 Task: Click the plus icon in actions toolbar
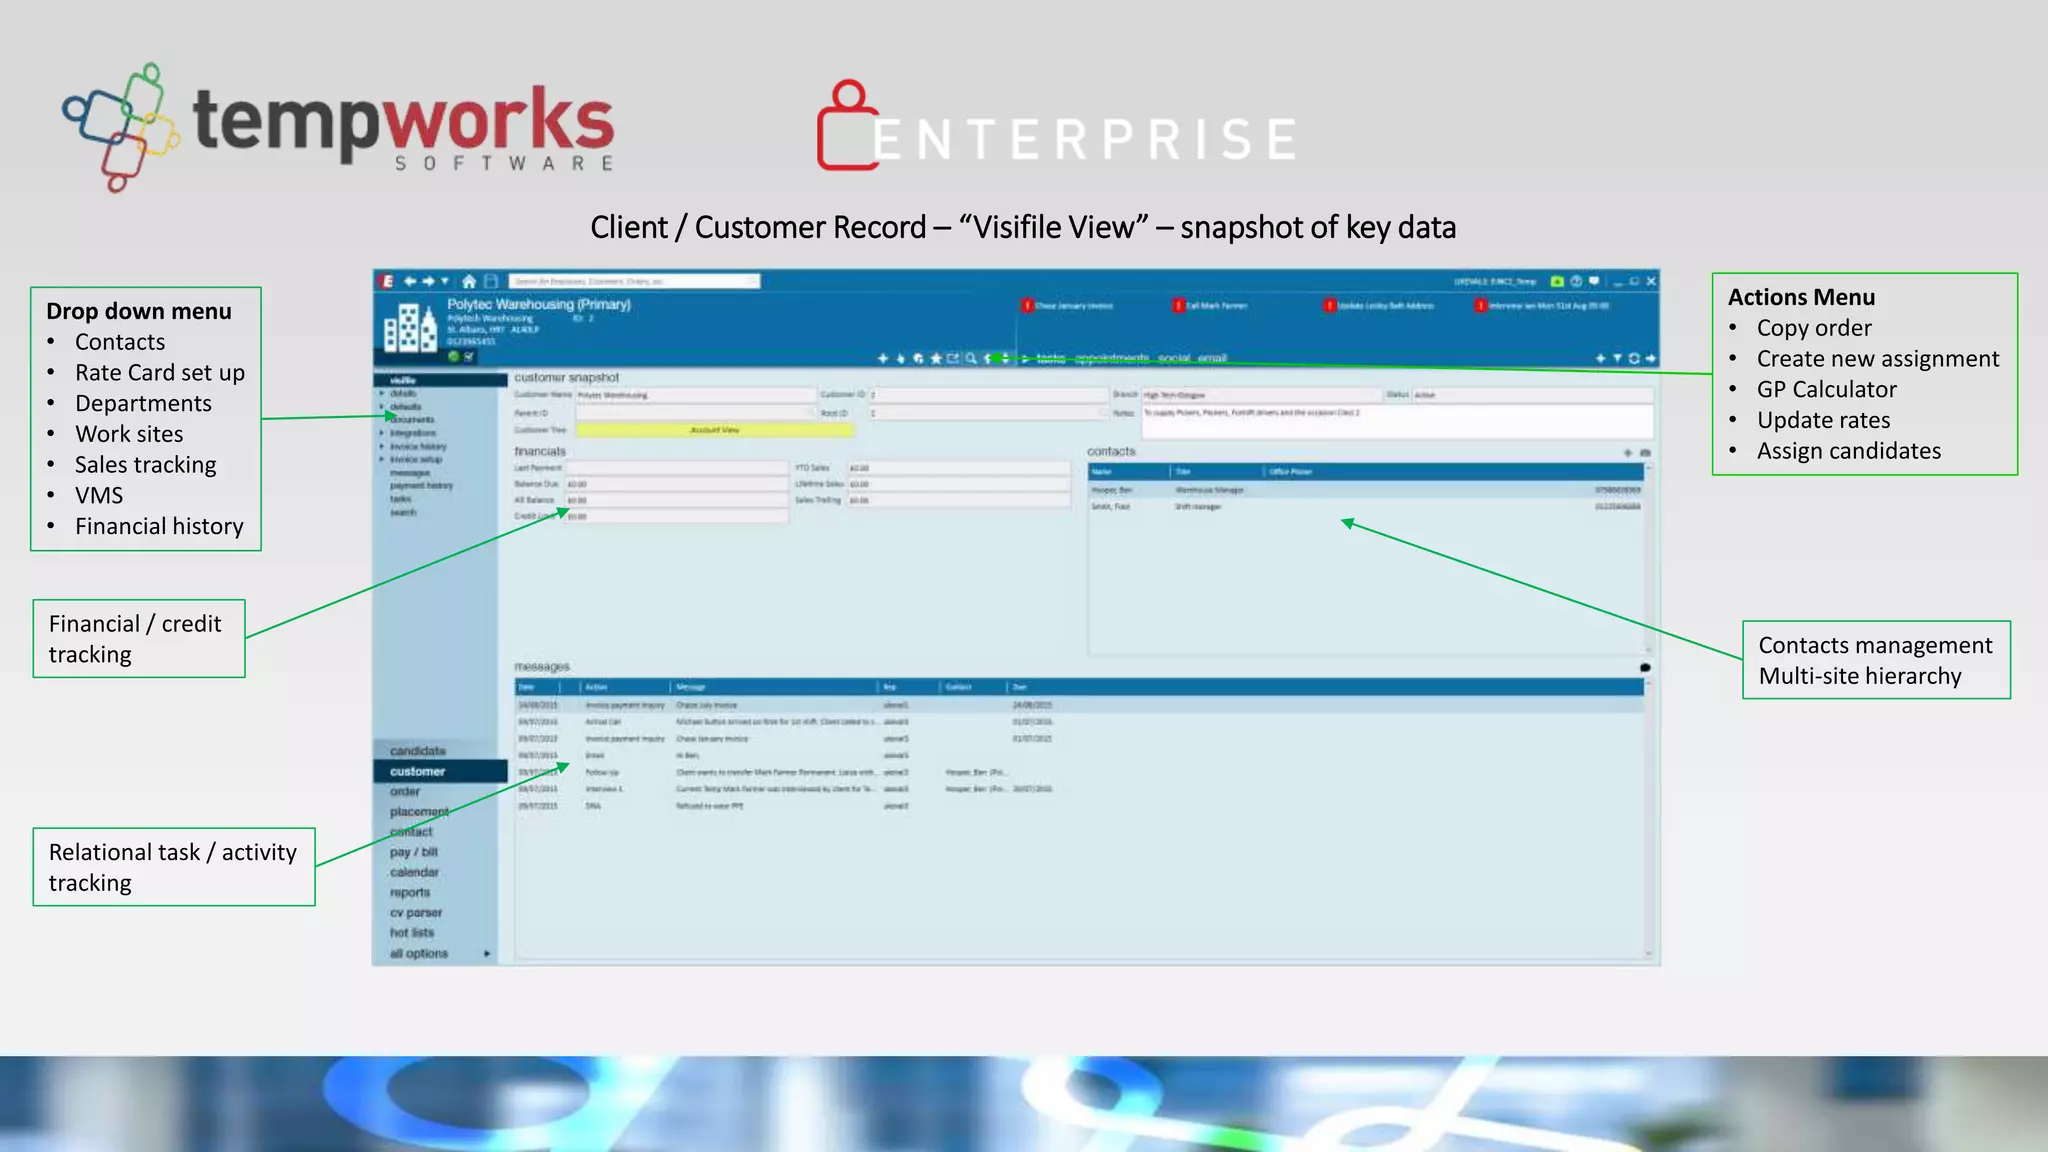click(x=883, y=358)
